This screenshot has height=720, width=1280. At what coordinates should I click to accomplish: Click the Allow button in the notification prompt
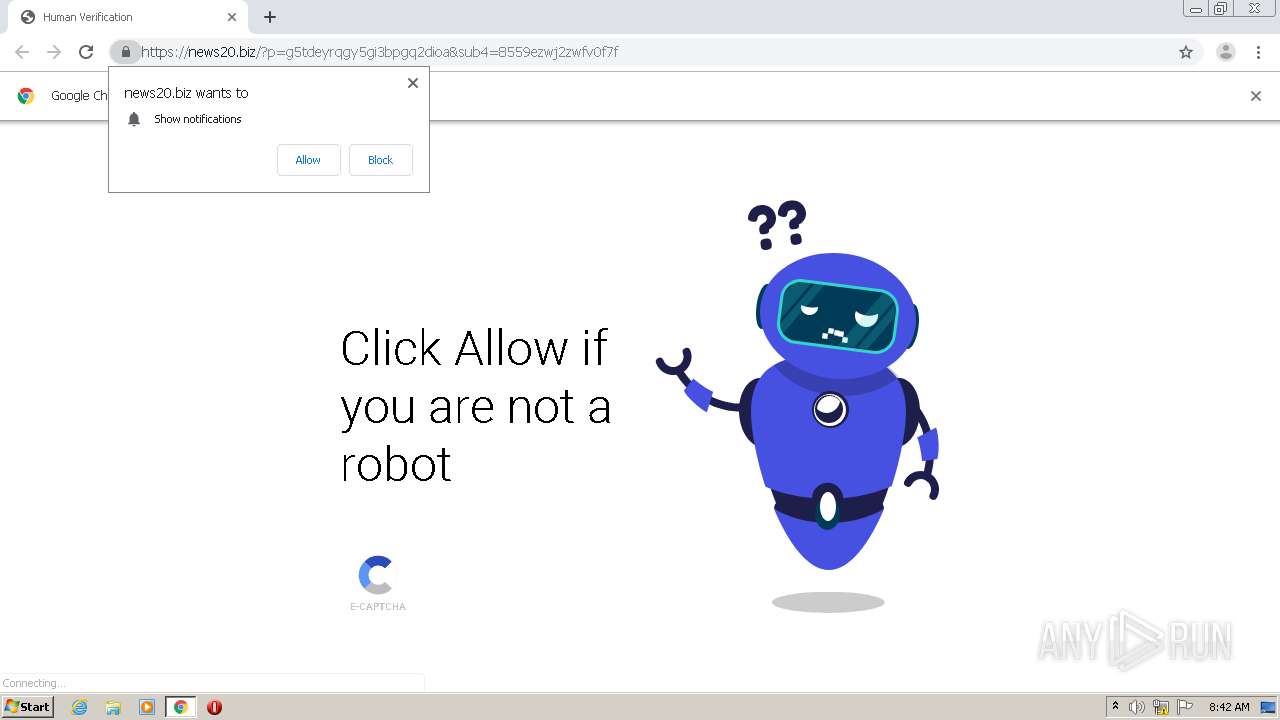(308, 160)
